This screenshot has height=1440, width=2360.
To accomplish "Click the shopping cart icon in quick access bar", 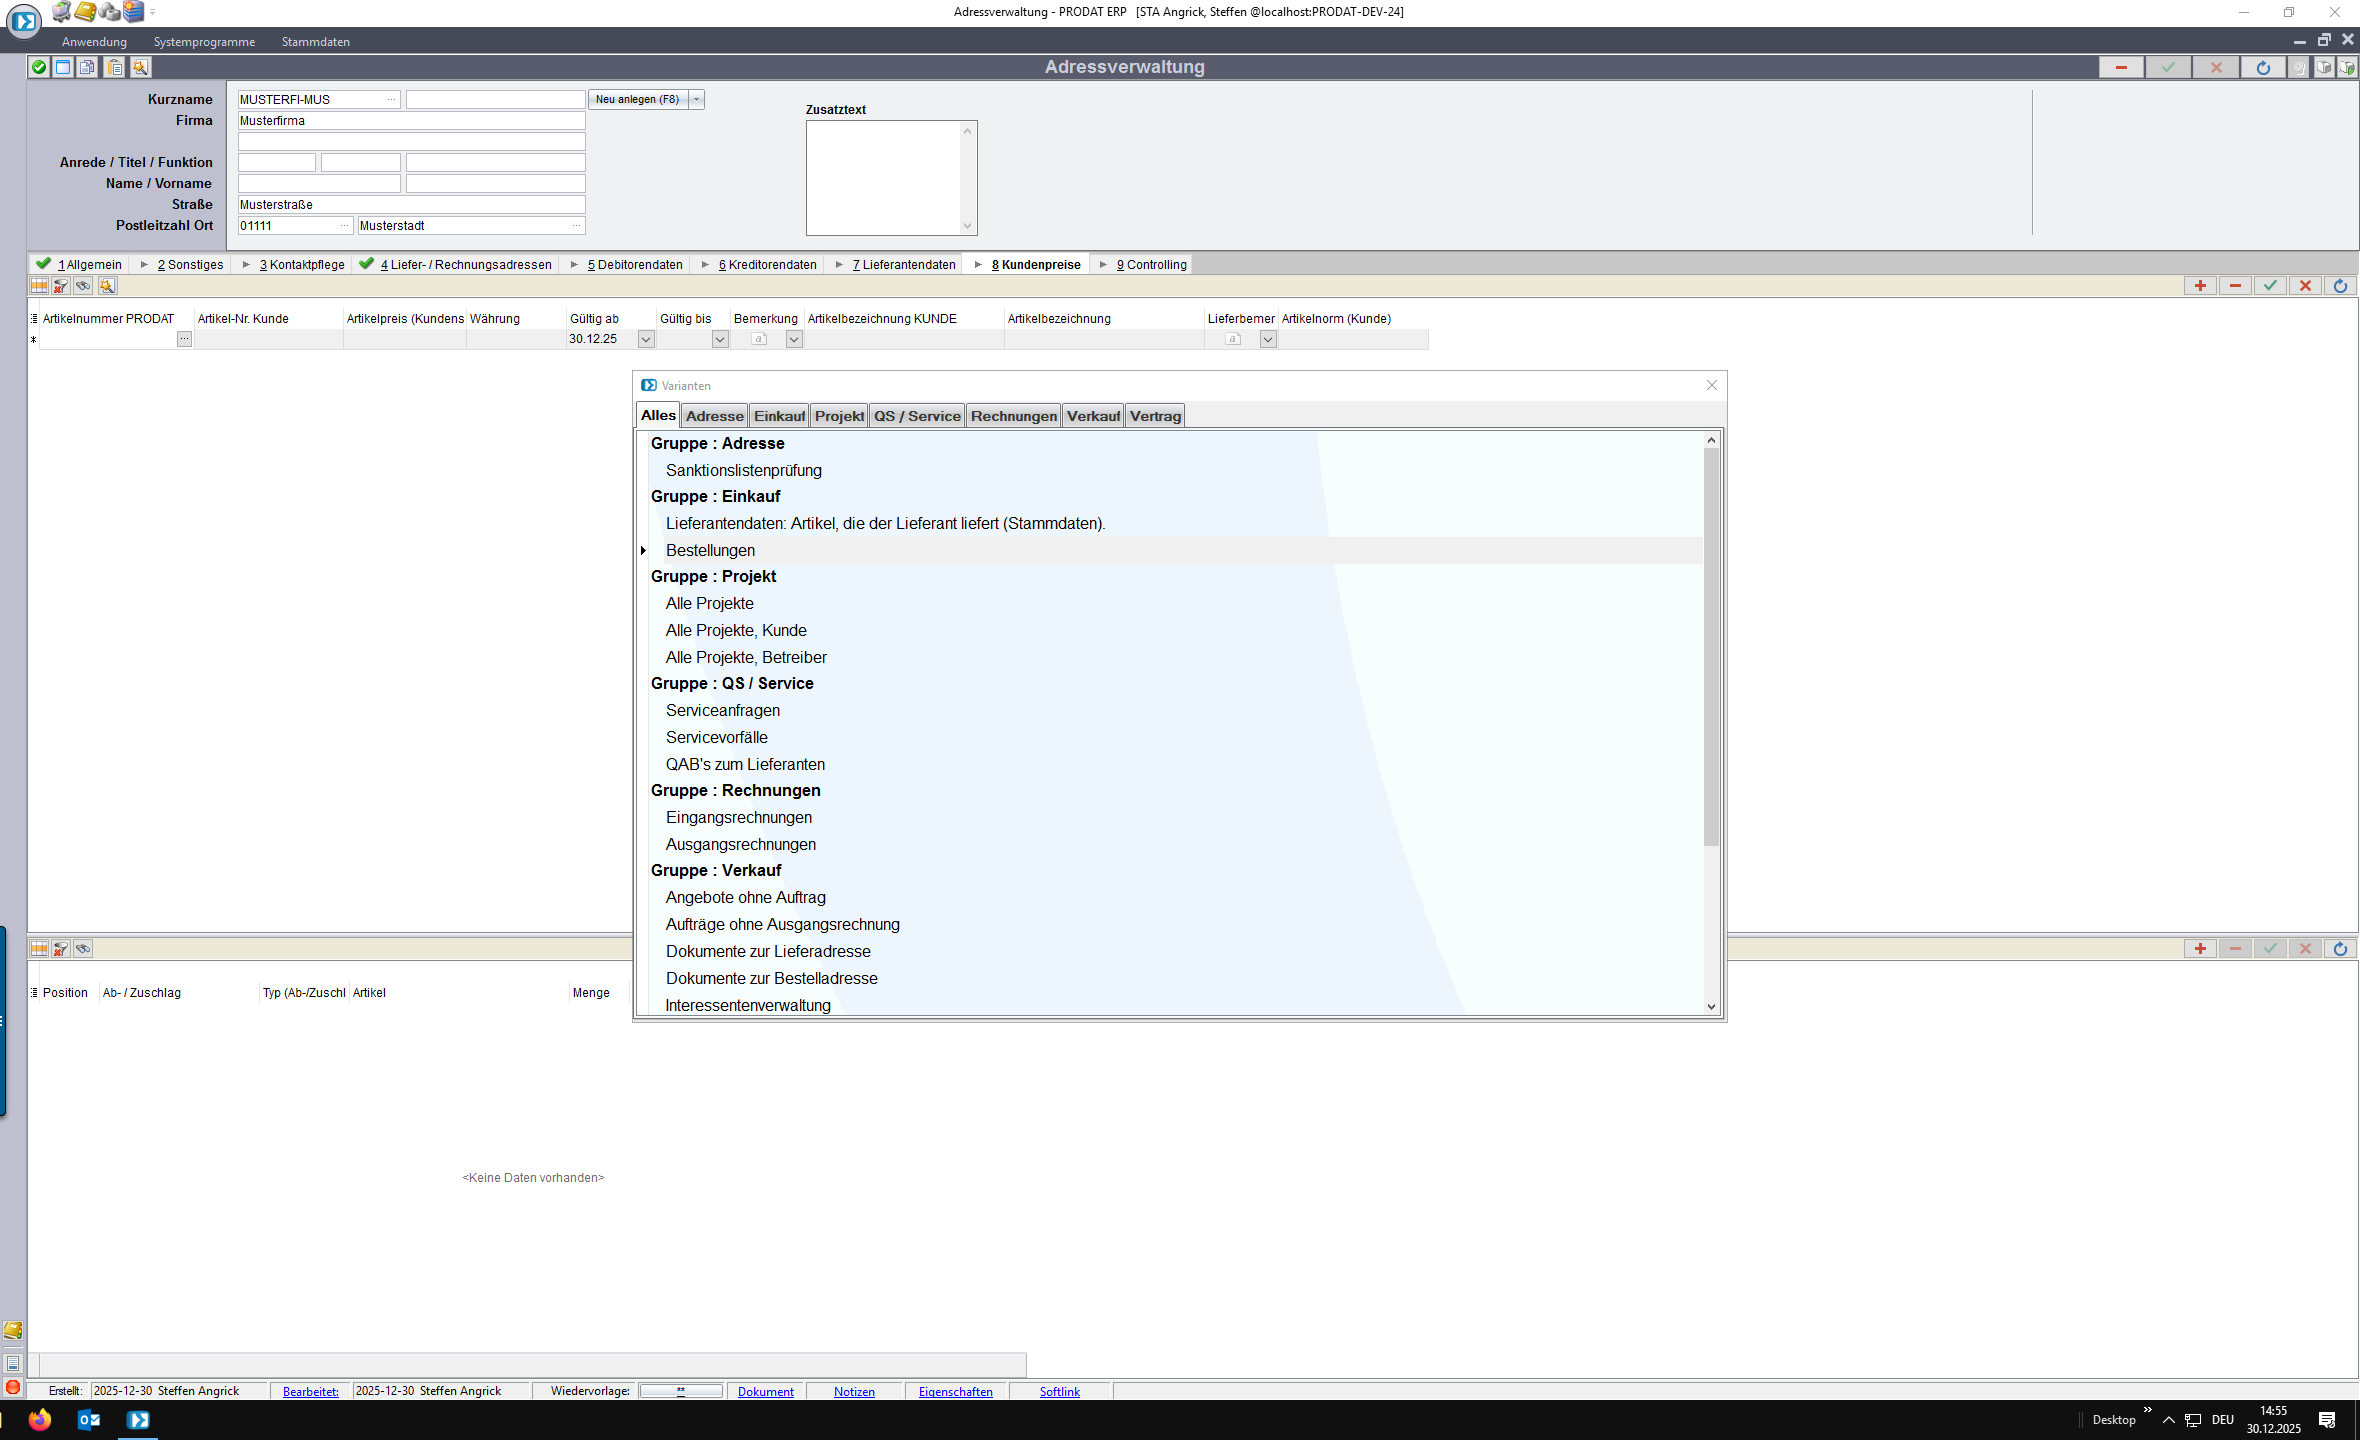I will 61,12.
